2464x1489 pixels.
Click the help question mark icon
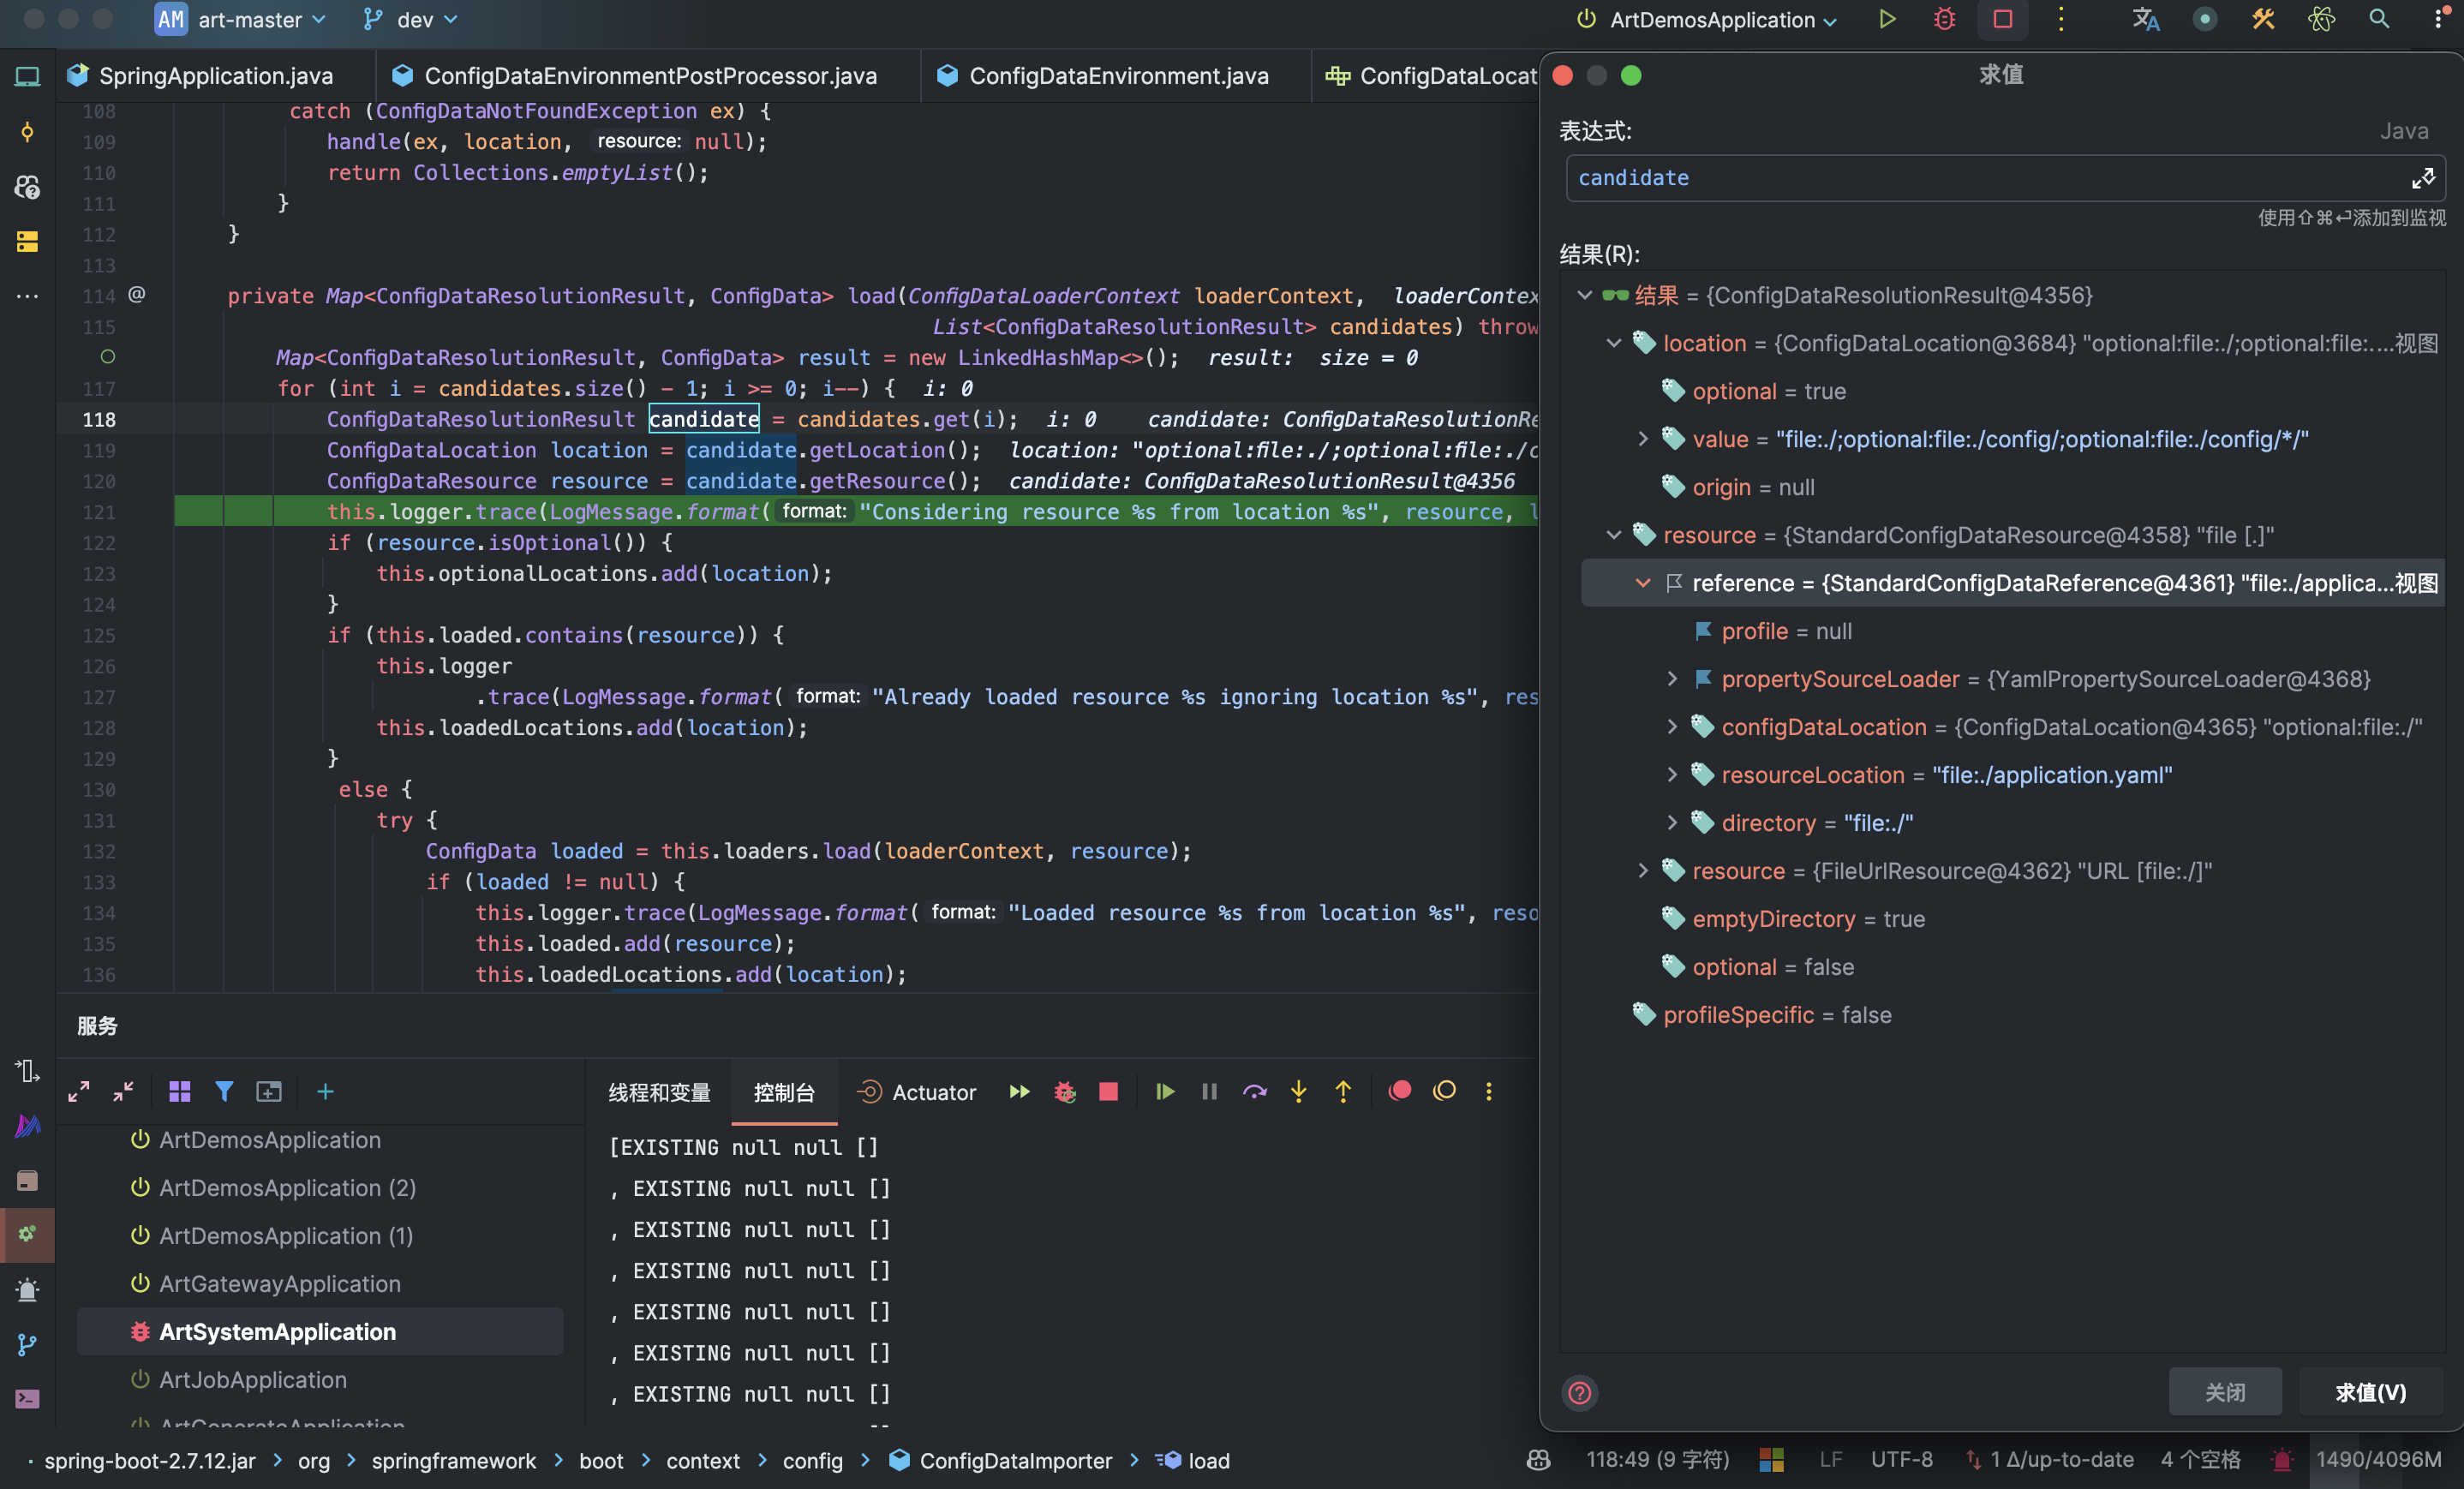pos(1579,1392)
